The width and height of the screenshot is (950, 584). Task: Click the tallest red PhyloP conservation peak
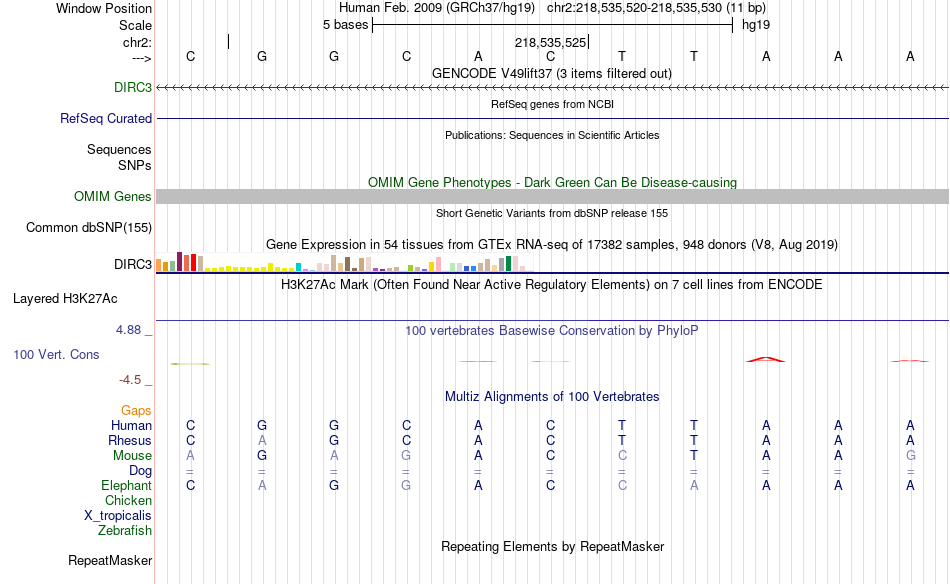[766, 359]
